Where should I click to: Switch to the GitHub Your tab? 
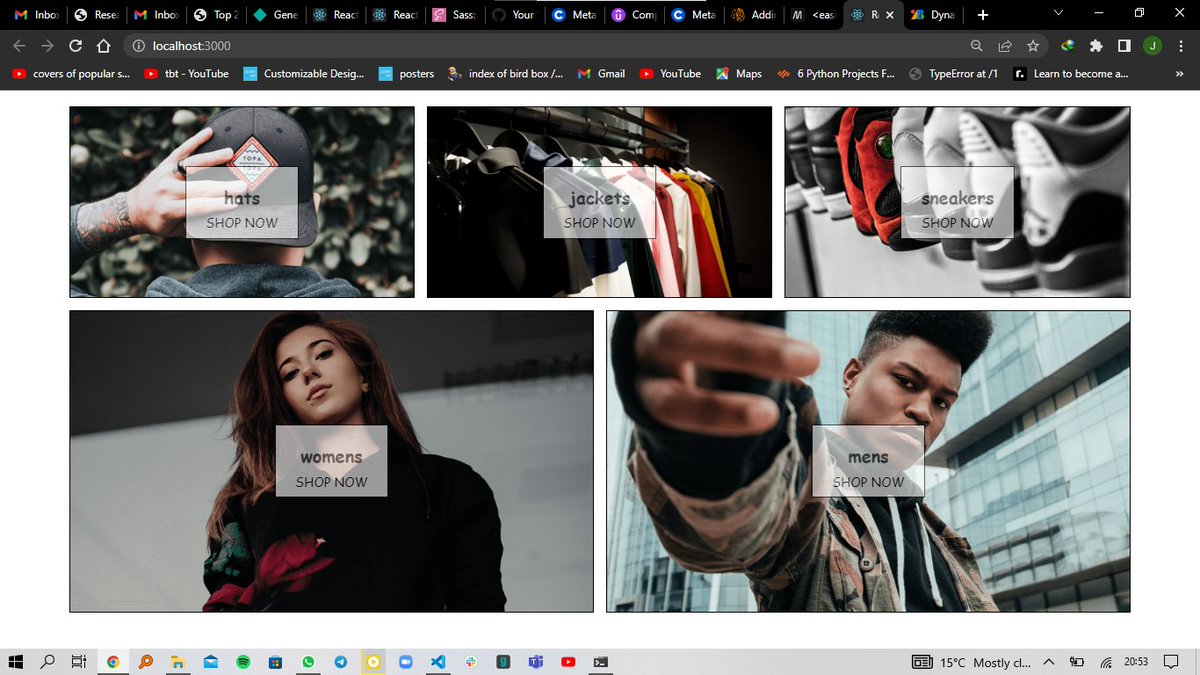(514, 15)
